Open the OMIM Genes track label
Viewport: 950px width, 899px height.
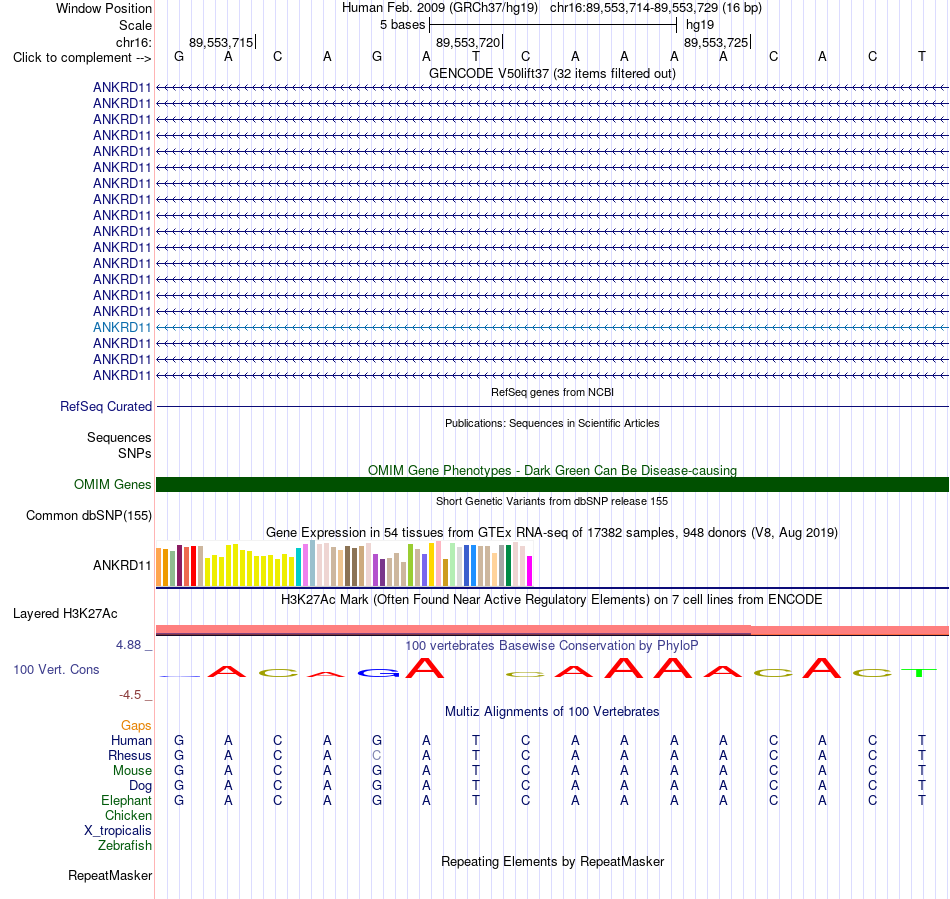click(112, 485)
